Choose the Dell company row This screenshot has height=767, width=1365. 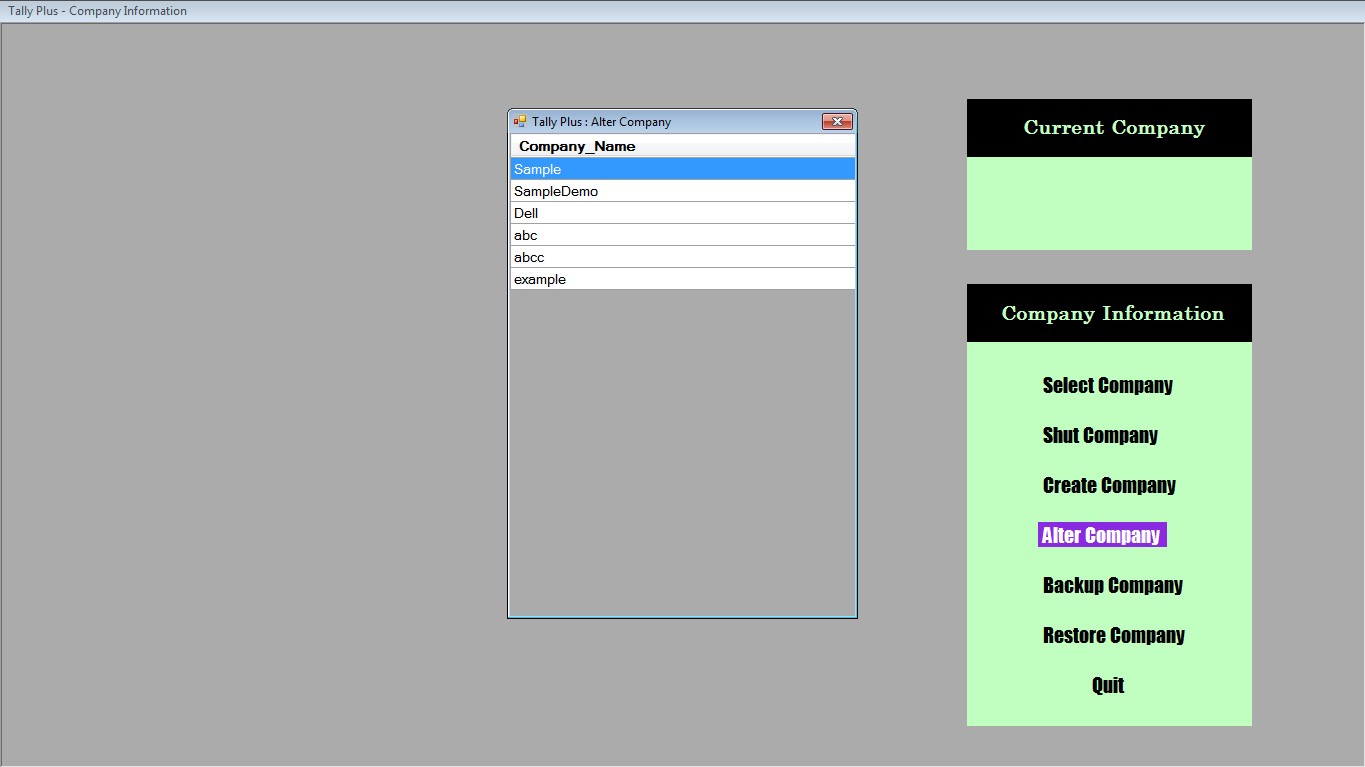[x=683, y=213]
